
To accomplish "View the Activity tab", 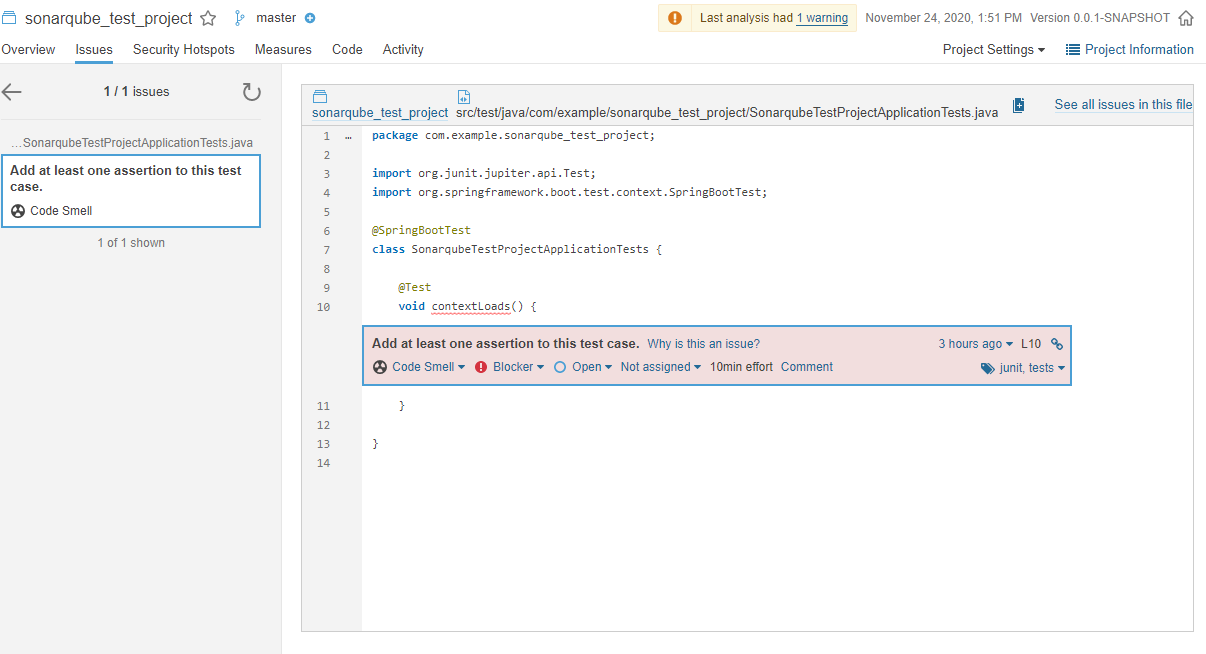I will coord(403,49).
